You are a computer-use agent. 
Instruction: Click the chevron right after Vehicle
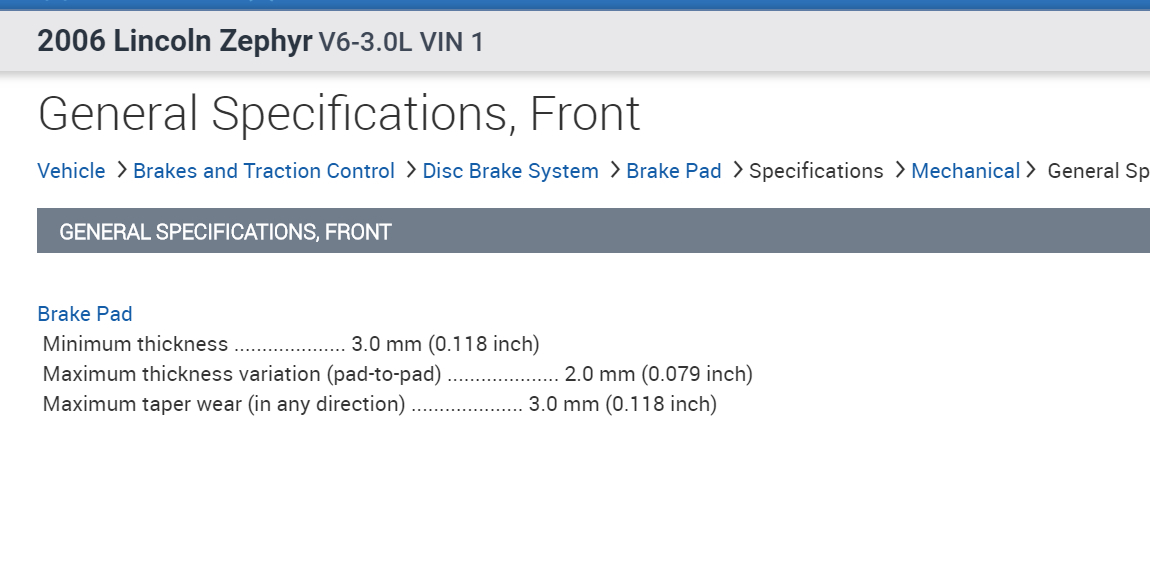[x=122, y=170]
